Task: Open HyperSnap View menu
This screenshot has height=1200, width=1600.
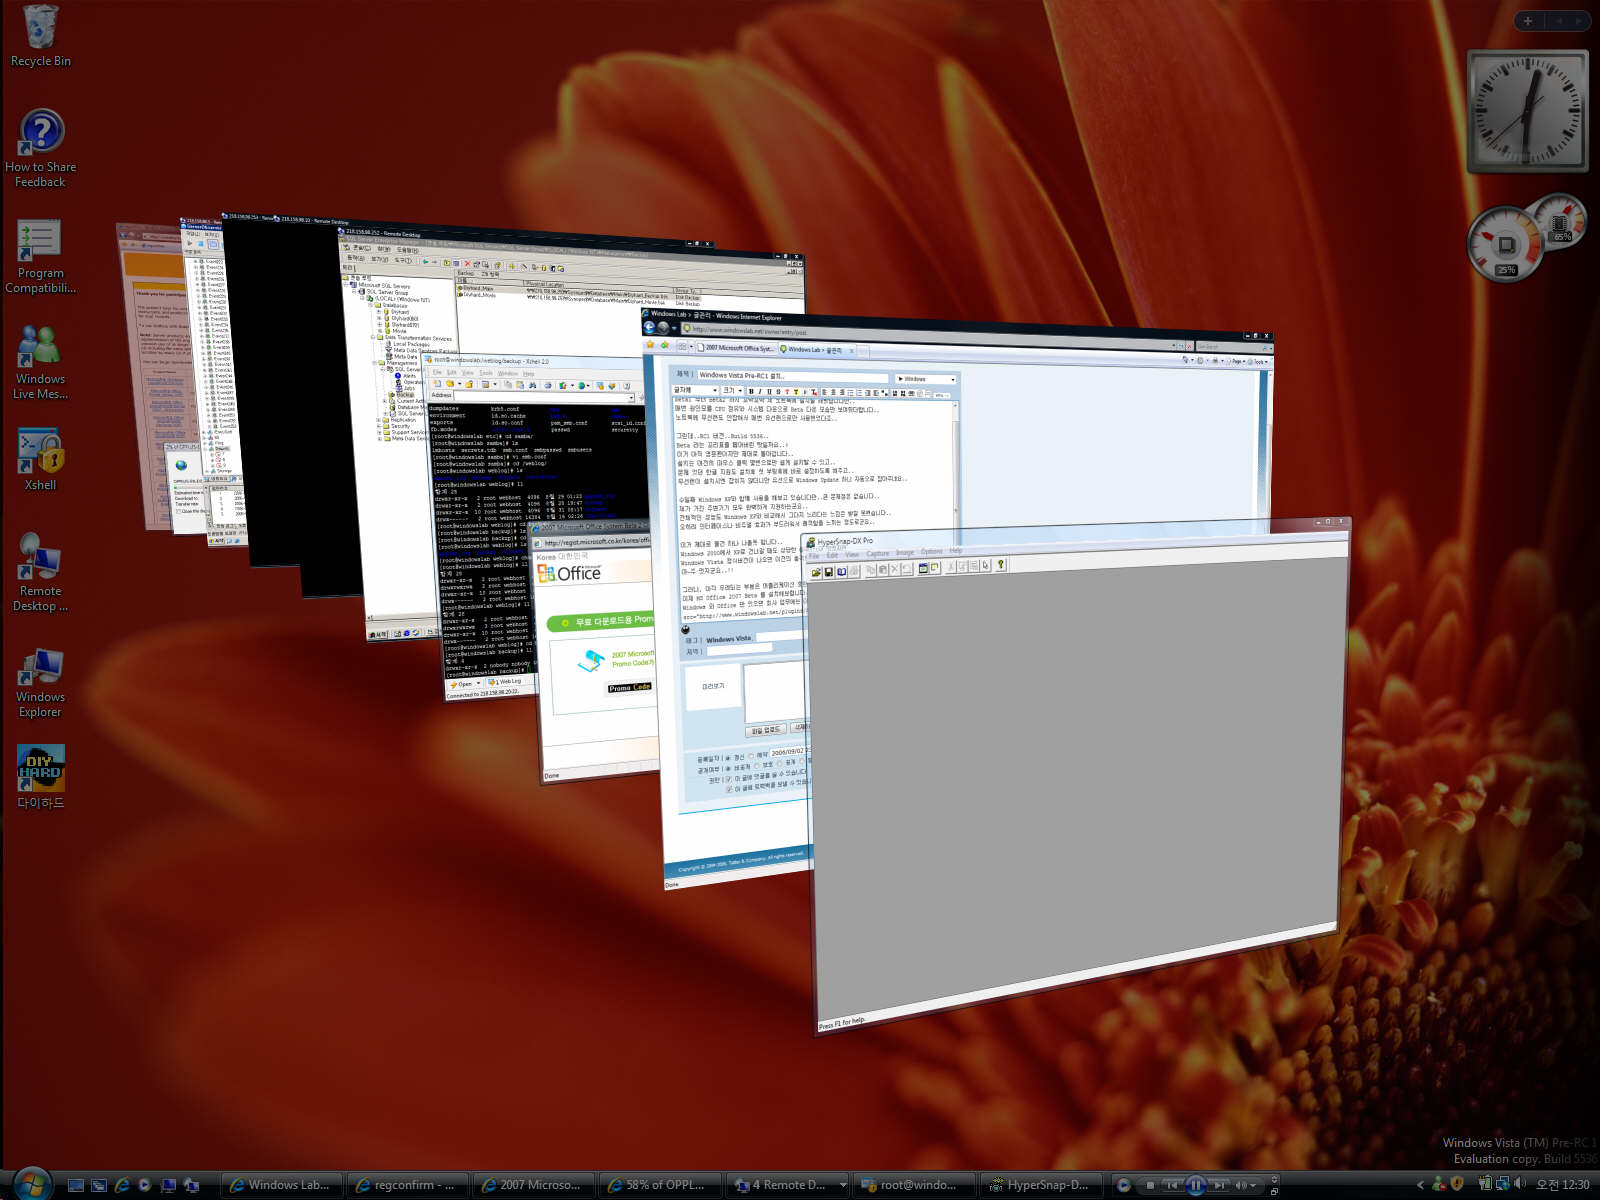Action: pos(852,554)
